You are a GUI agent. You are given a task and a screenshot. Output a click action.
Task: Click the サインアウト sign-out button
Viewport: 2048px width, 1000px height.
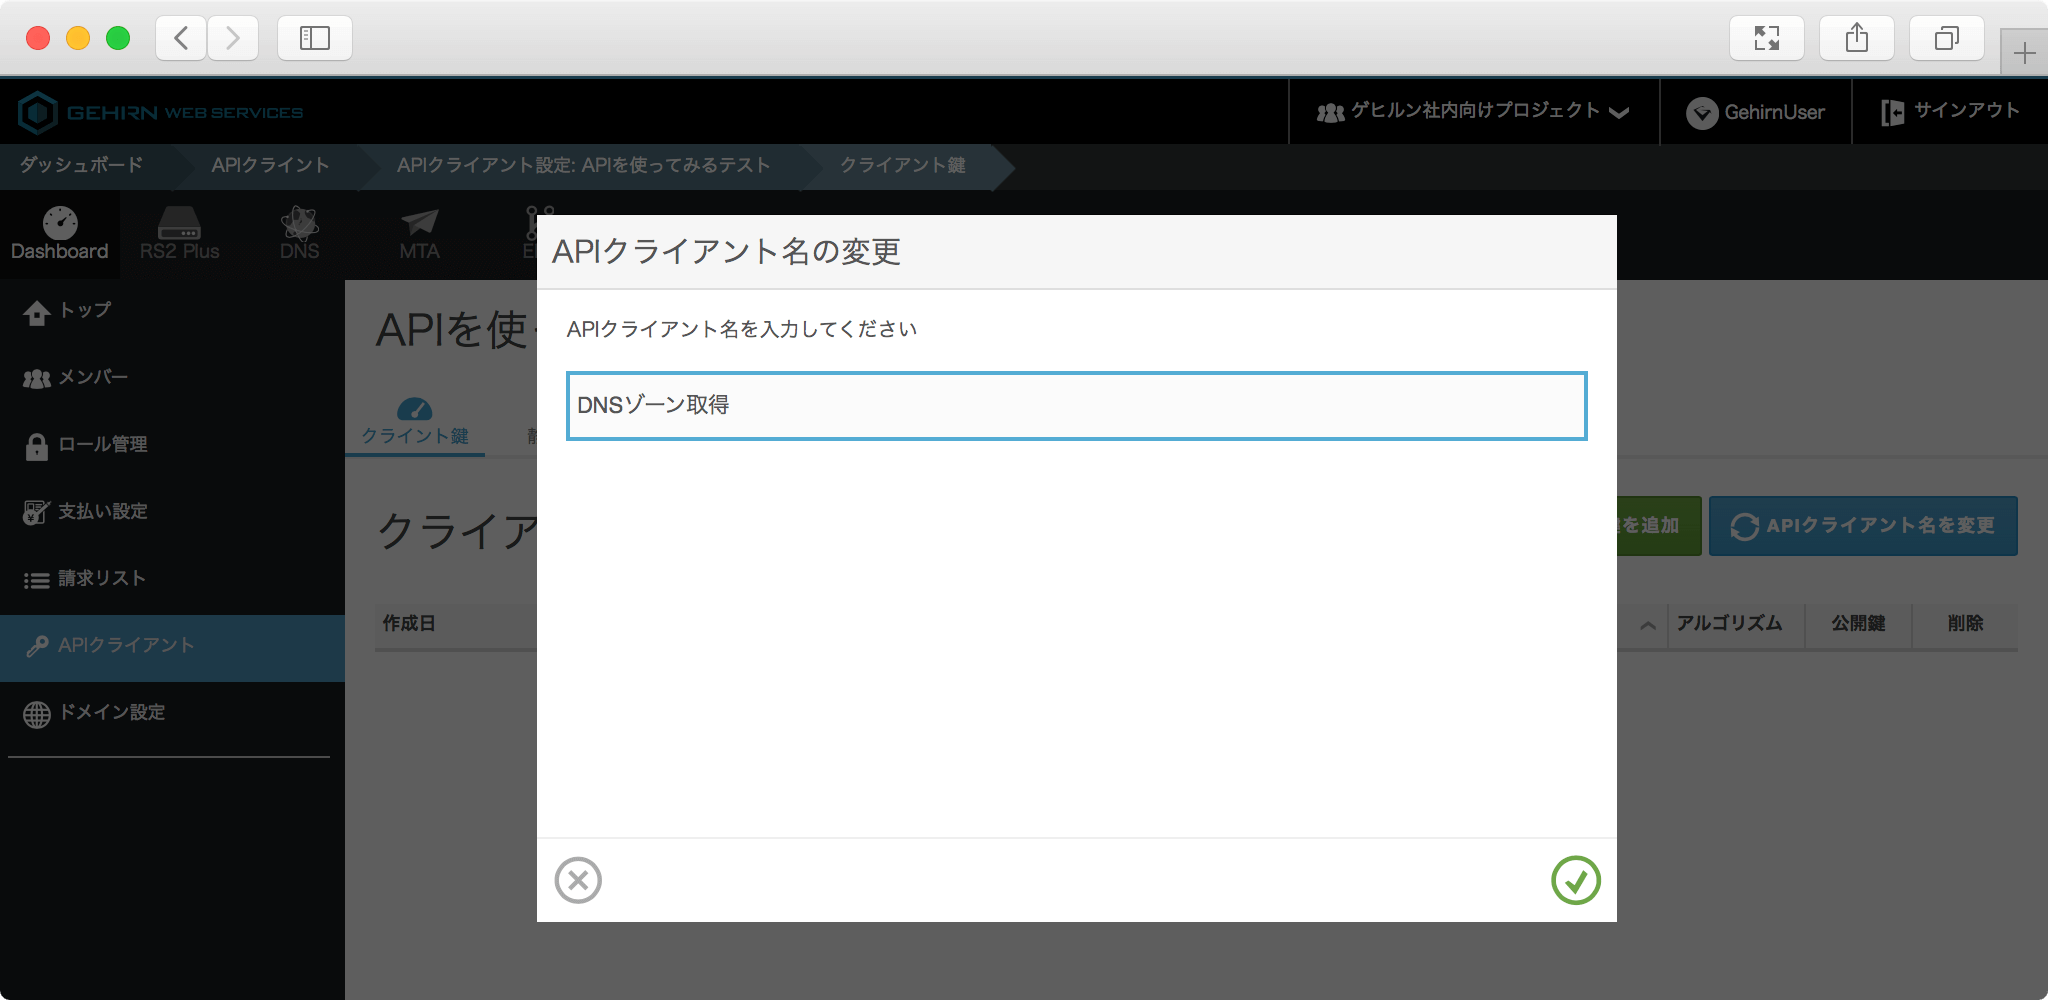1950,112
